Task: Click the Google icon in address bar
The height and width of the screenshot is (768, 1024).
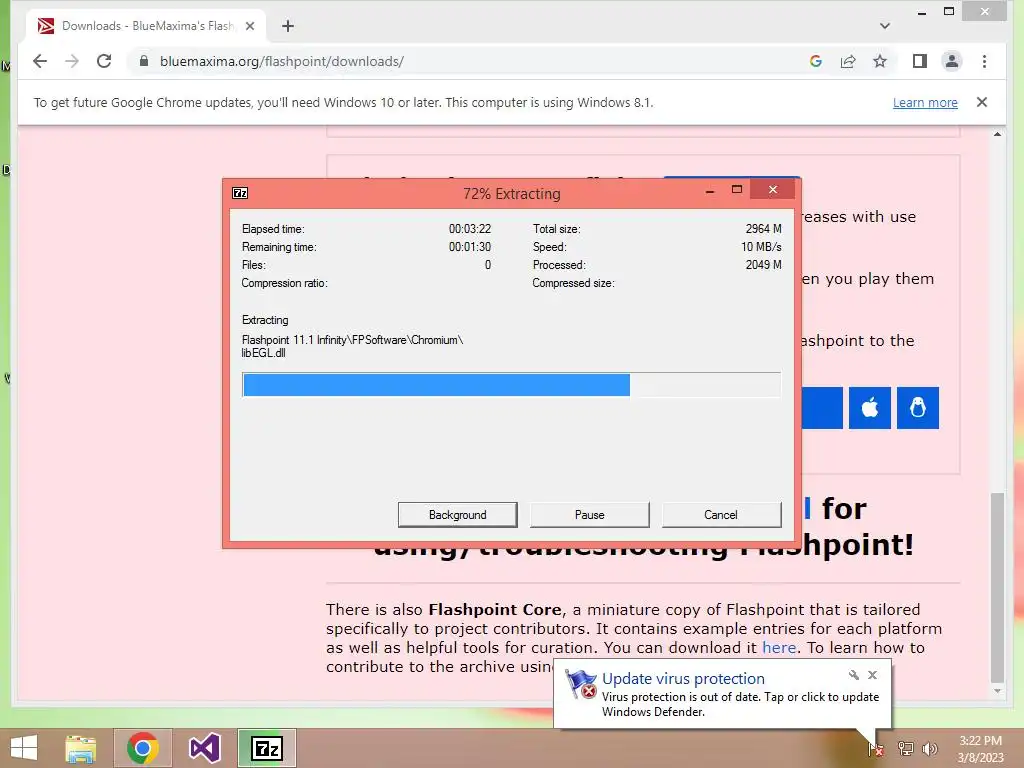Action: pos(816,61)
